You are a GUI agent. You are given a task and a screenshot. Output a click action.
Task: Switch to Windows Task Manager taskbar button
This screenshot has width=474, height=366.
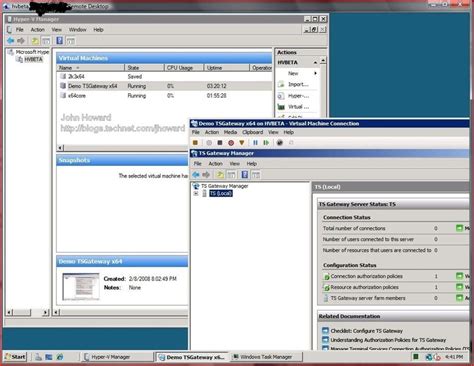tap(267, 357)
